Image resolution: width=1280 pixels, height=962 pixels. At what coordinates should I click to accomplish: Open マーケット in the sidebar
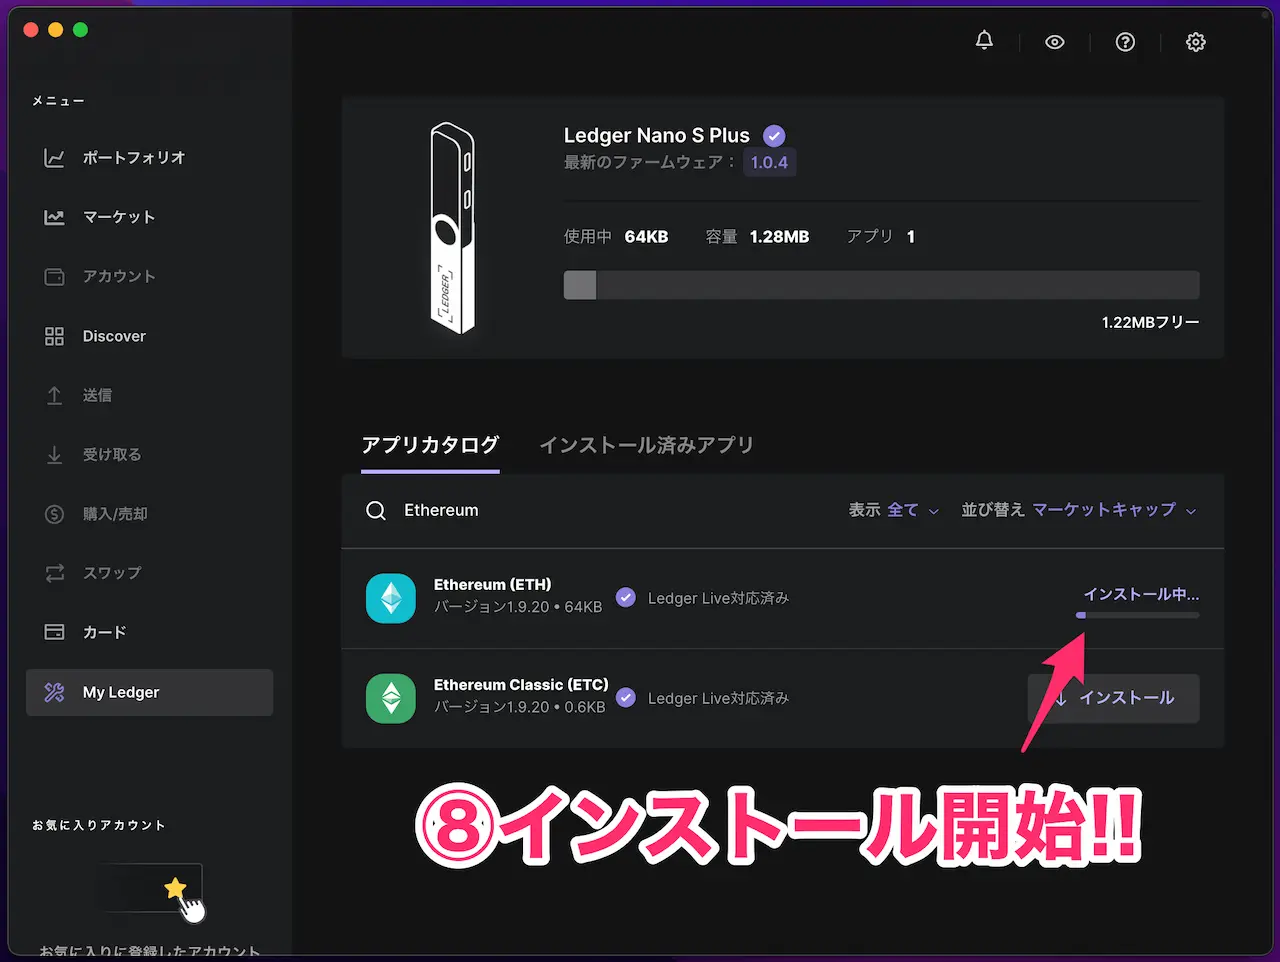149,217
